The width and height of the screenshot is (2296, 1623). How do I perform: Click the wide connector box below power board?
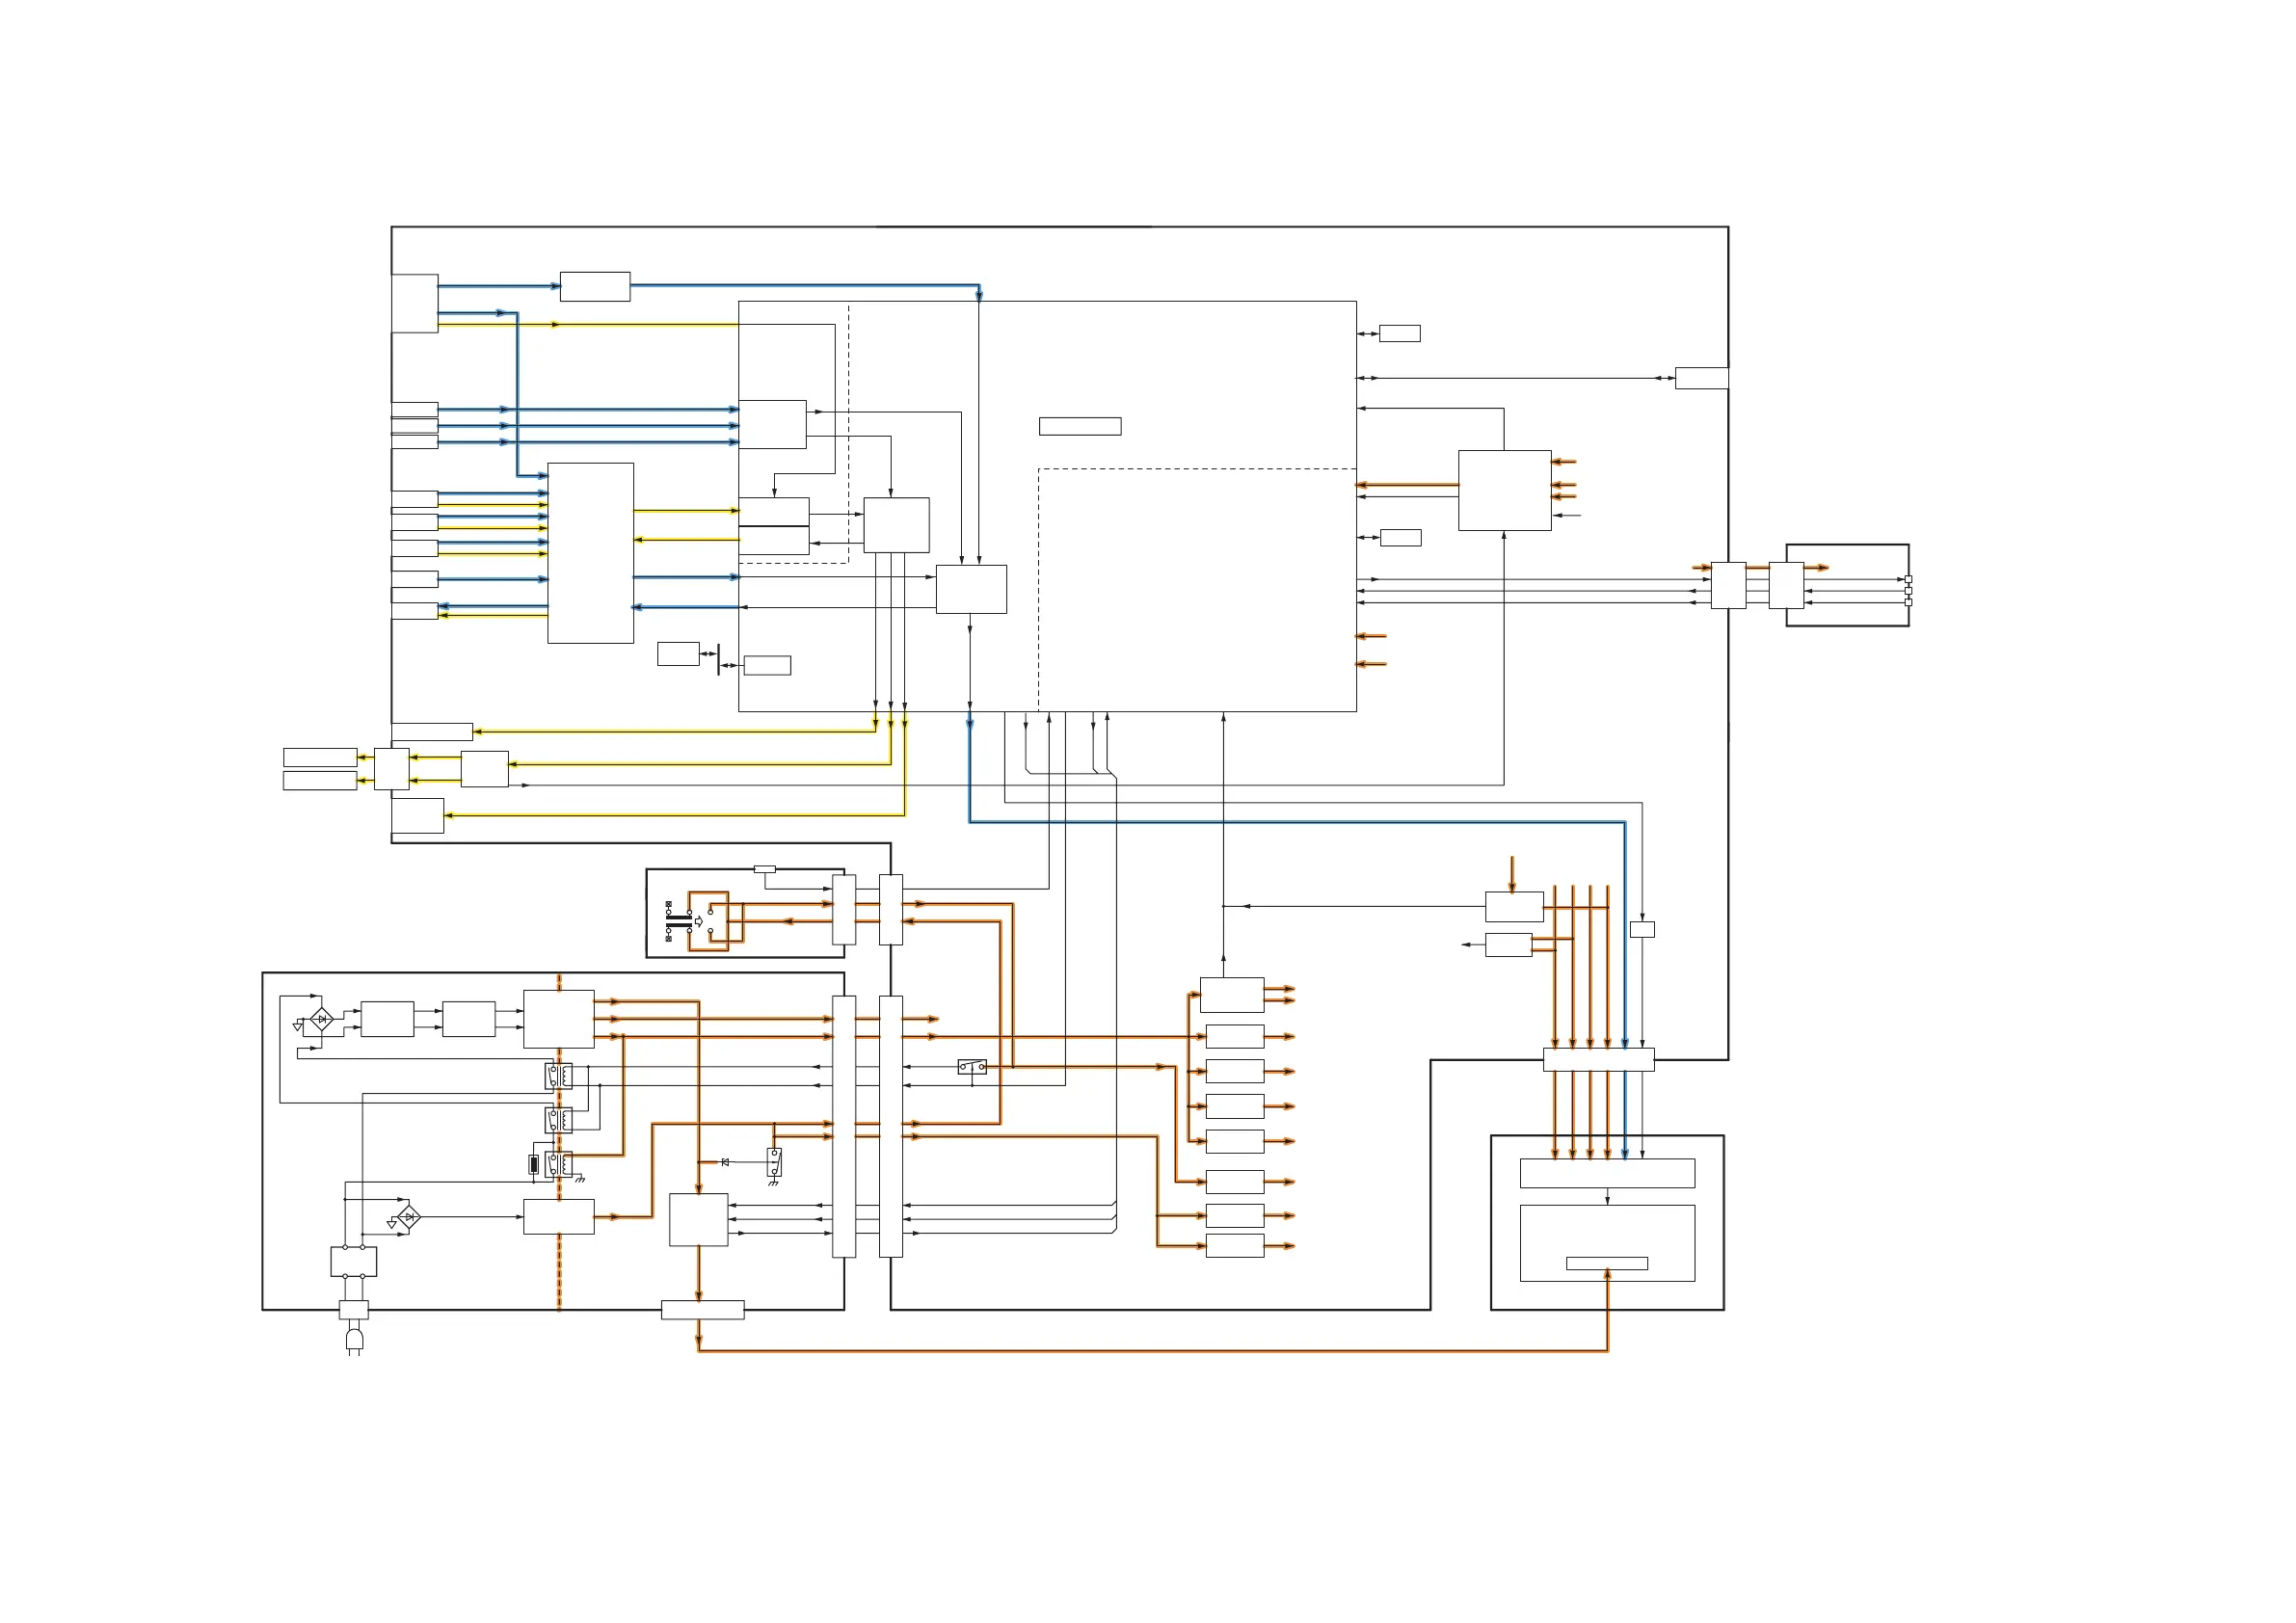coord(702,1310)
